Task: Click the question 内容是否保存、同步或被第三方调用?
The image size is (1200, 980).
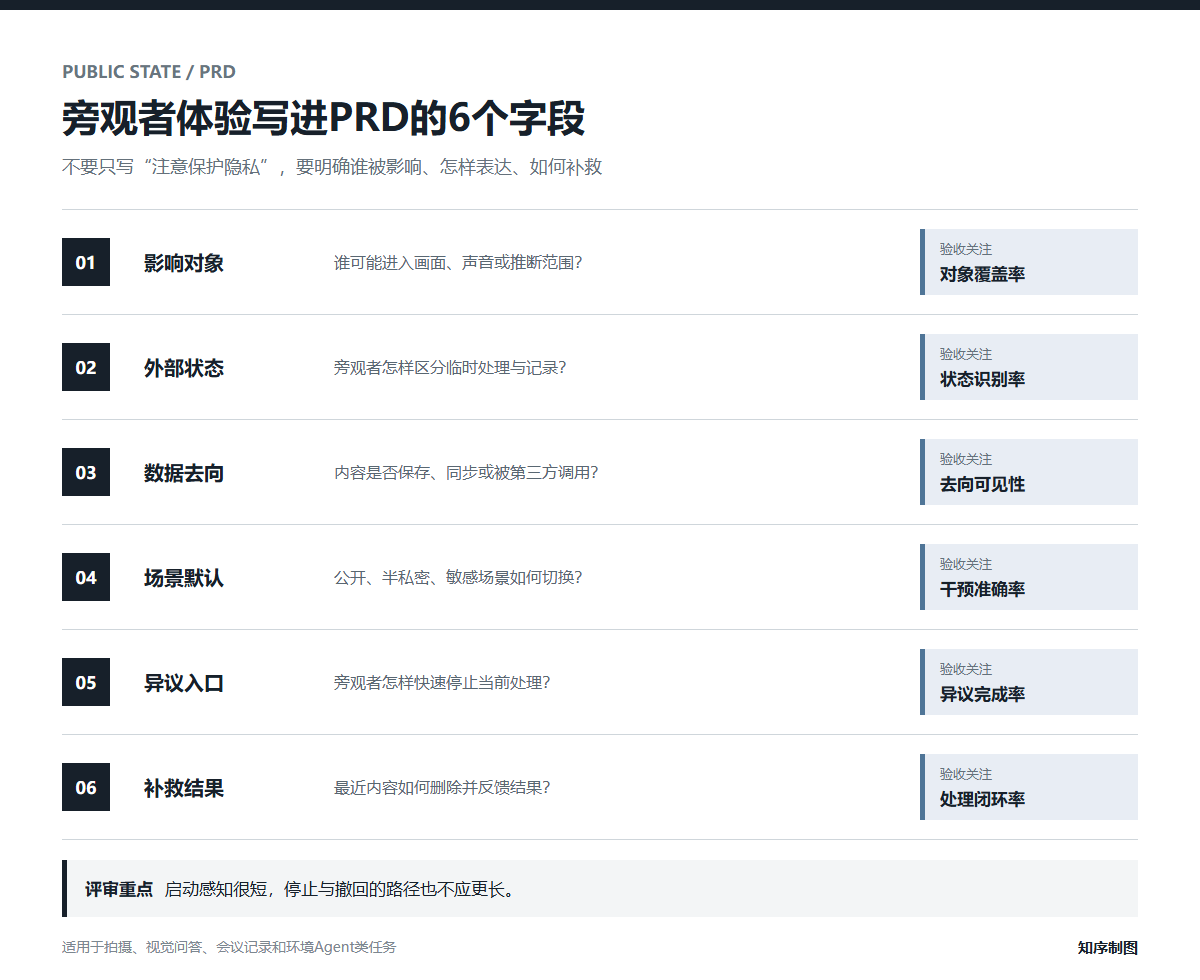Action: click(x=466, y=473)
